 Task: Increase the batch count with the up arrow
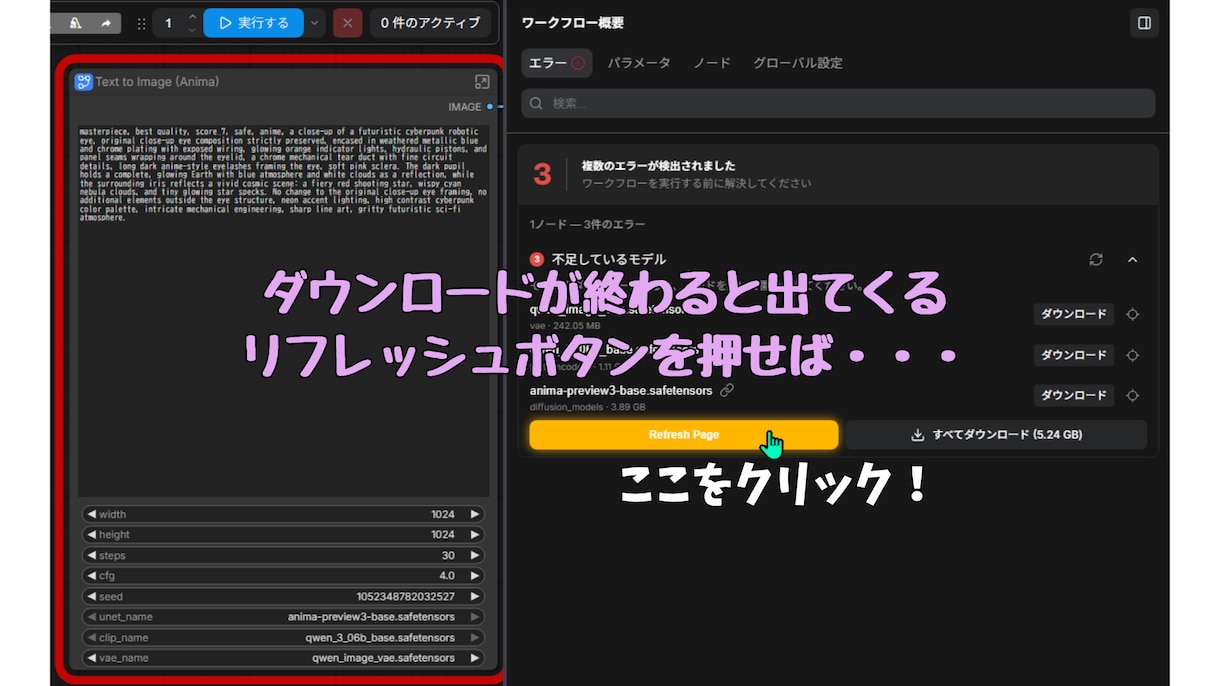pyautogui.click(x=192, y=16)
